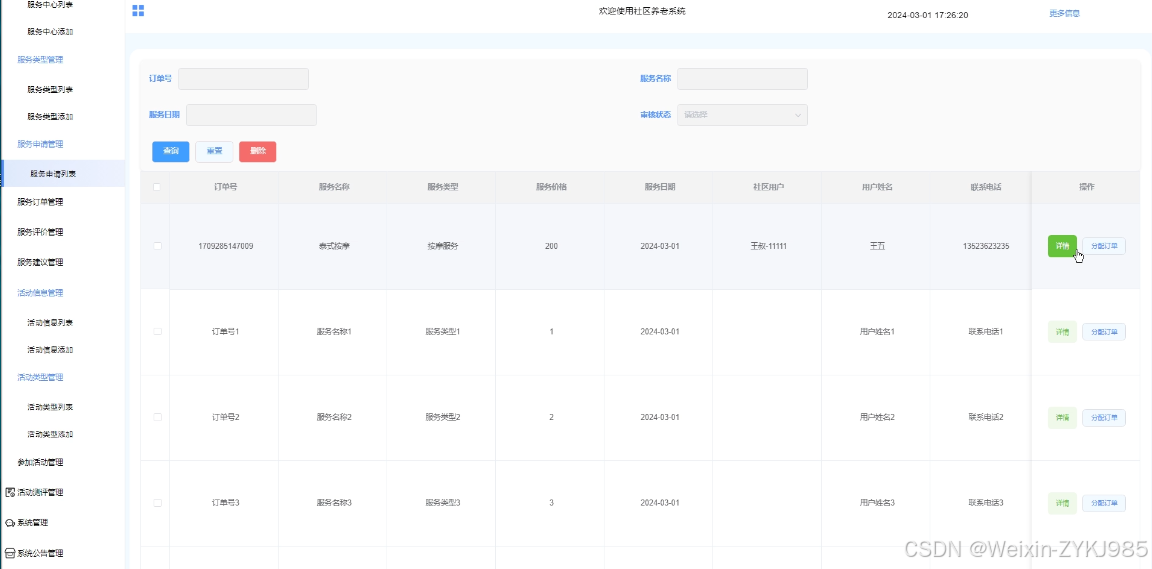Click the 活动测评管理 sidebar icon
The image size is (1152, 569).
(10, 492)
